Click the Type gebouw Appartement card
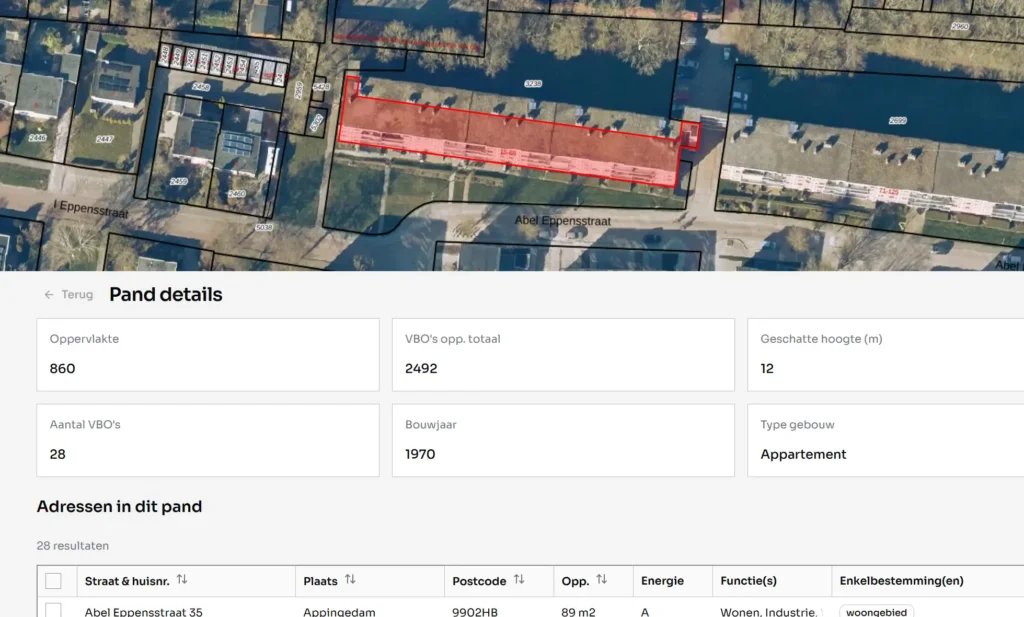Viewport: 1024px width, 617px height. coord(885,440)
